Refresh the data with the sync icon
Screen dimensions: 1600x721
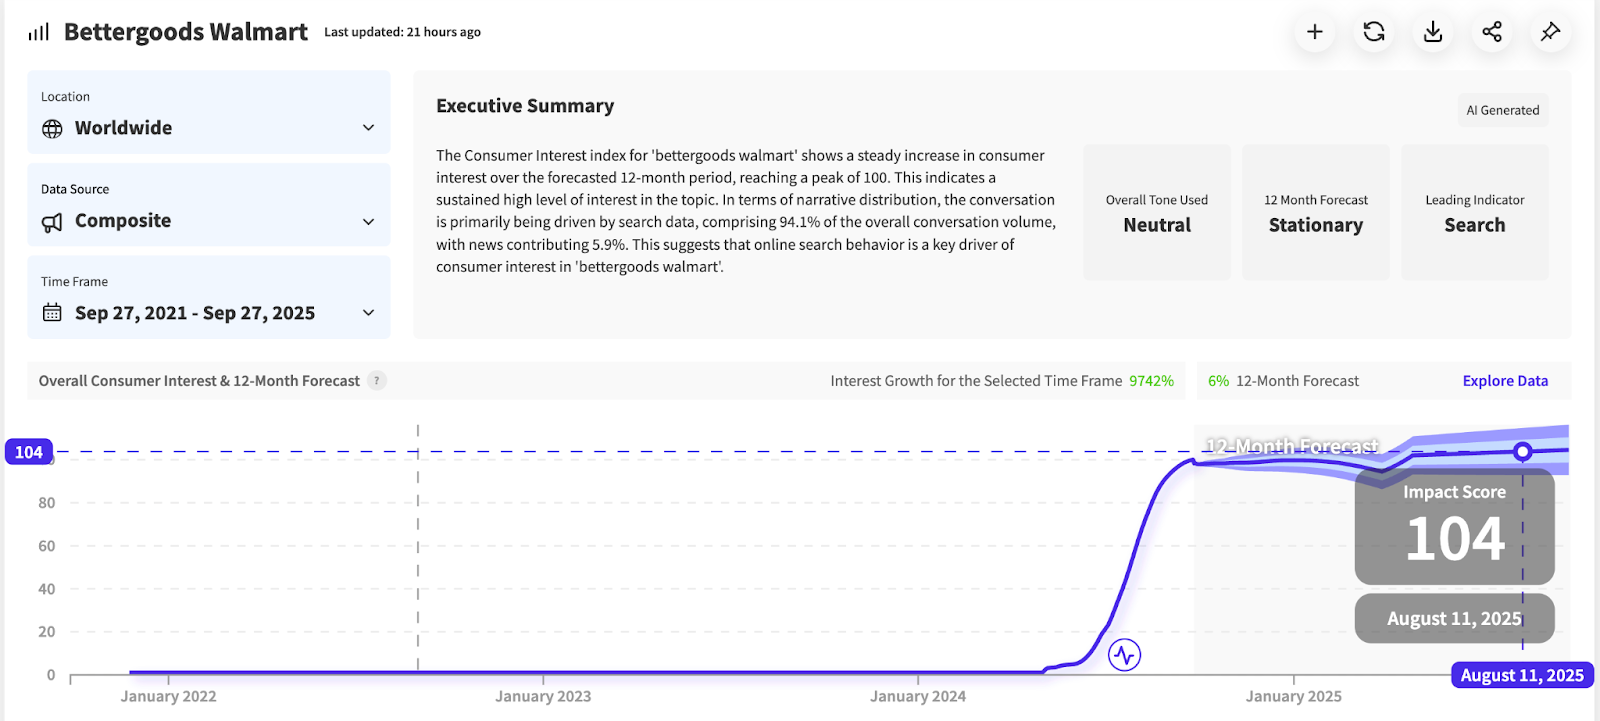[1374, 32]
